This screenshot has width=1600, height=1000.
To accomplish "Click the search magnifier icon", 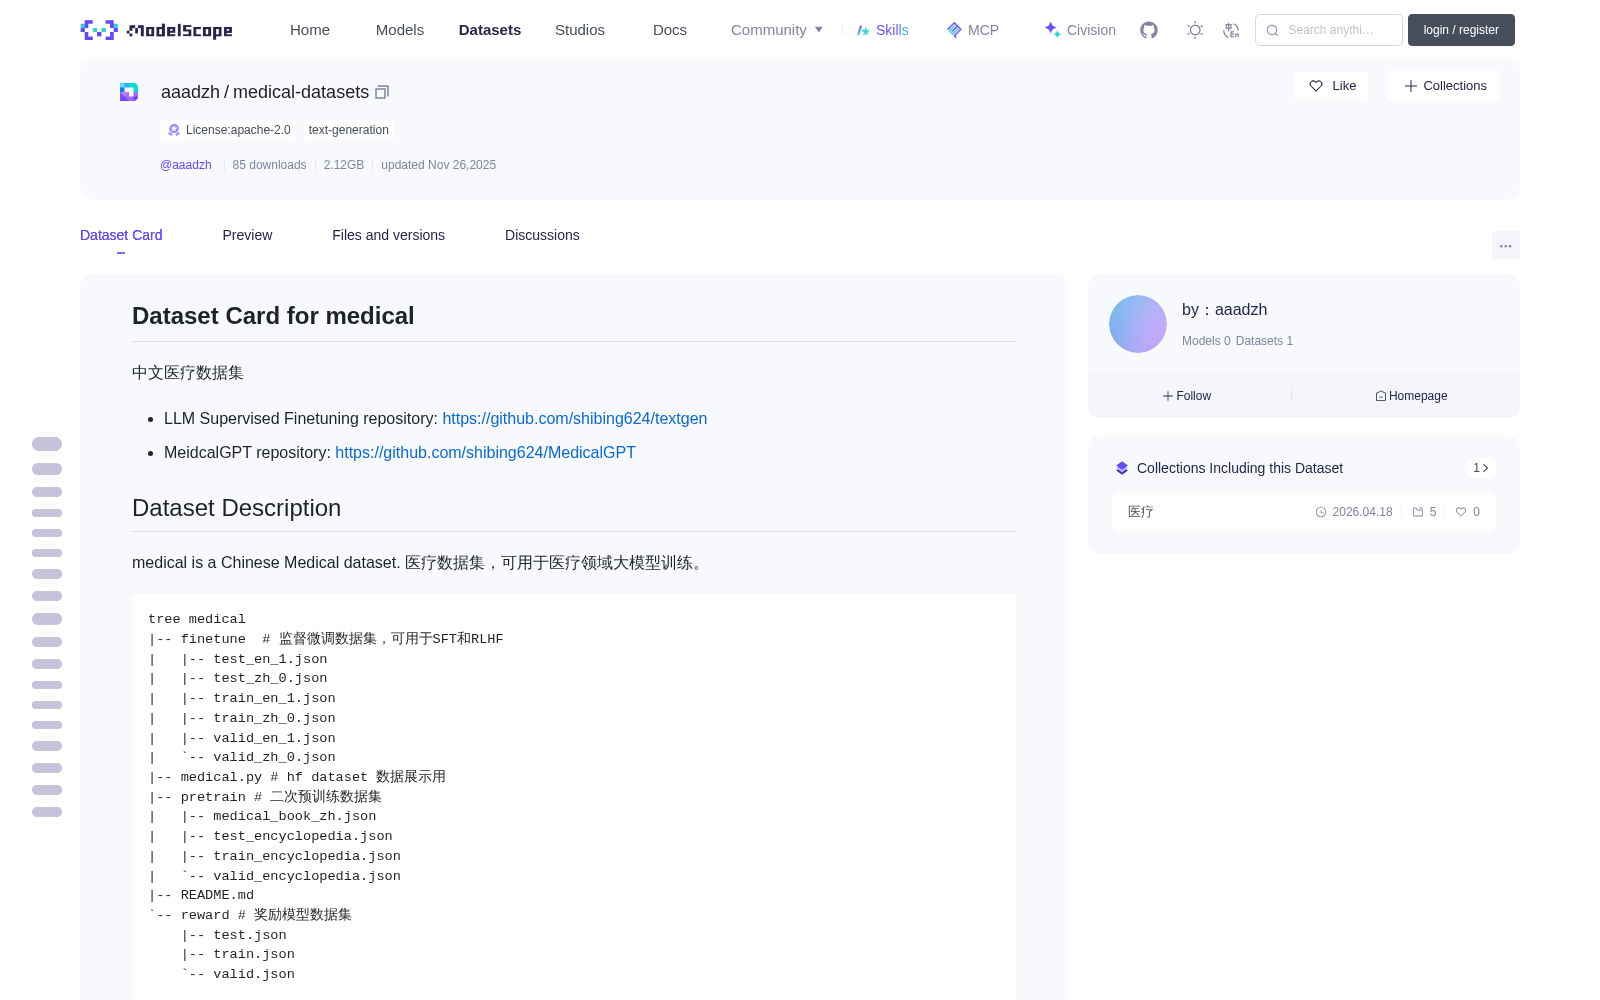I will (1272, 30).
